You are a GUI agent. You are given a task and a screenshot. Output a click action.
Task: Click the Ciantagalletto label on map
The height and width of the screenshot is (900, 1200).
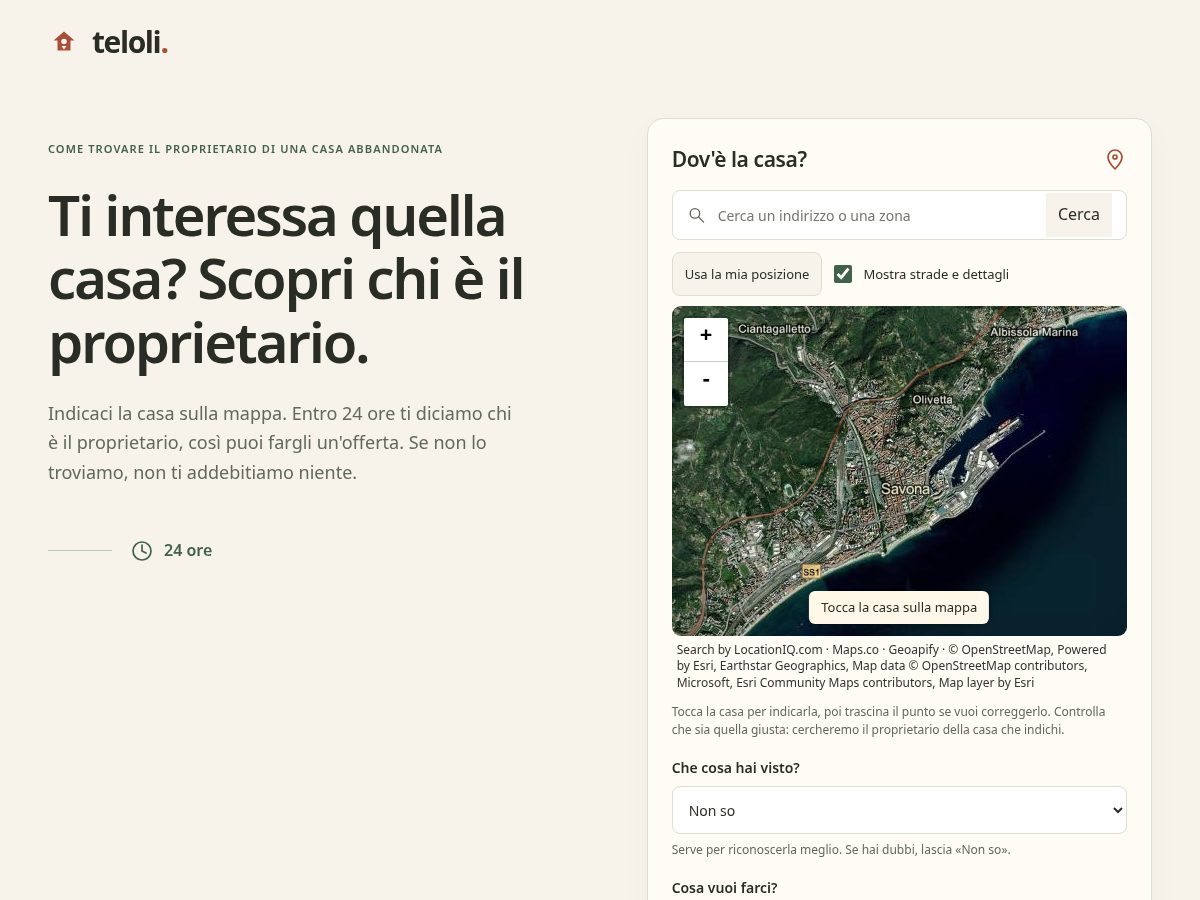pyautogui.click(x=774, y=328)
